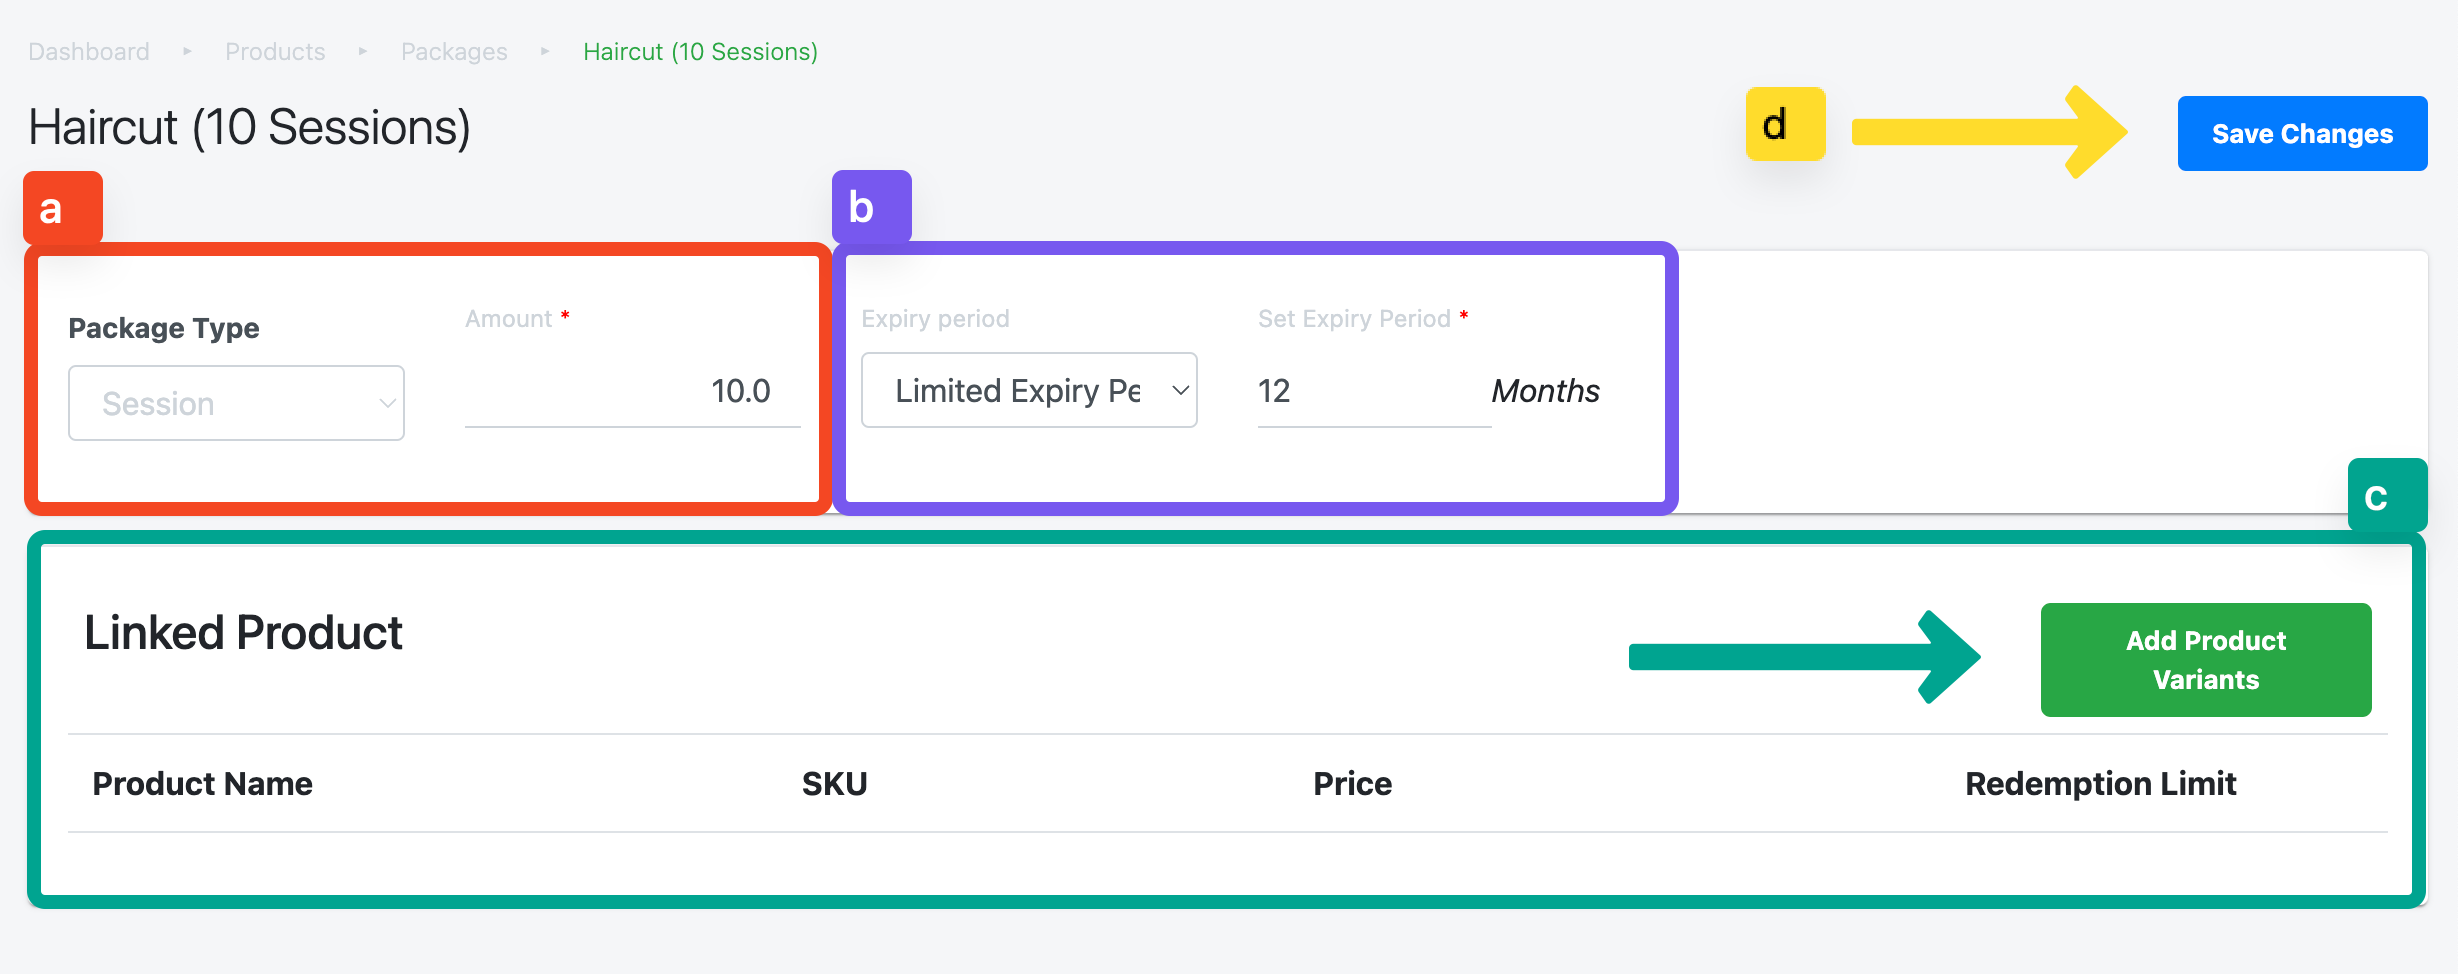Click the Save Changes button
Screen dimensions: 2458x974
2302,133
